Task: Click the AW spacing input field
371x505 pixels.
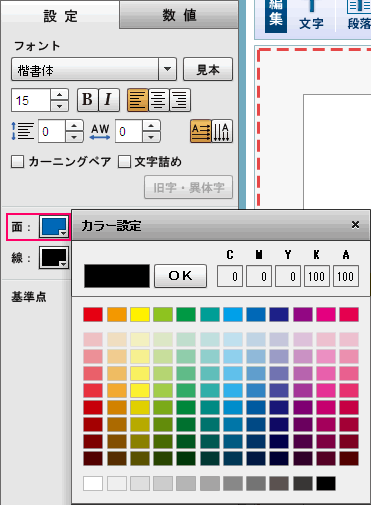Action: click(129, 131)
